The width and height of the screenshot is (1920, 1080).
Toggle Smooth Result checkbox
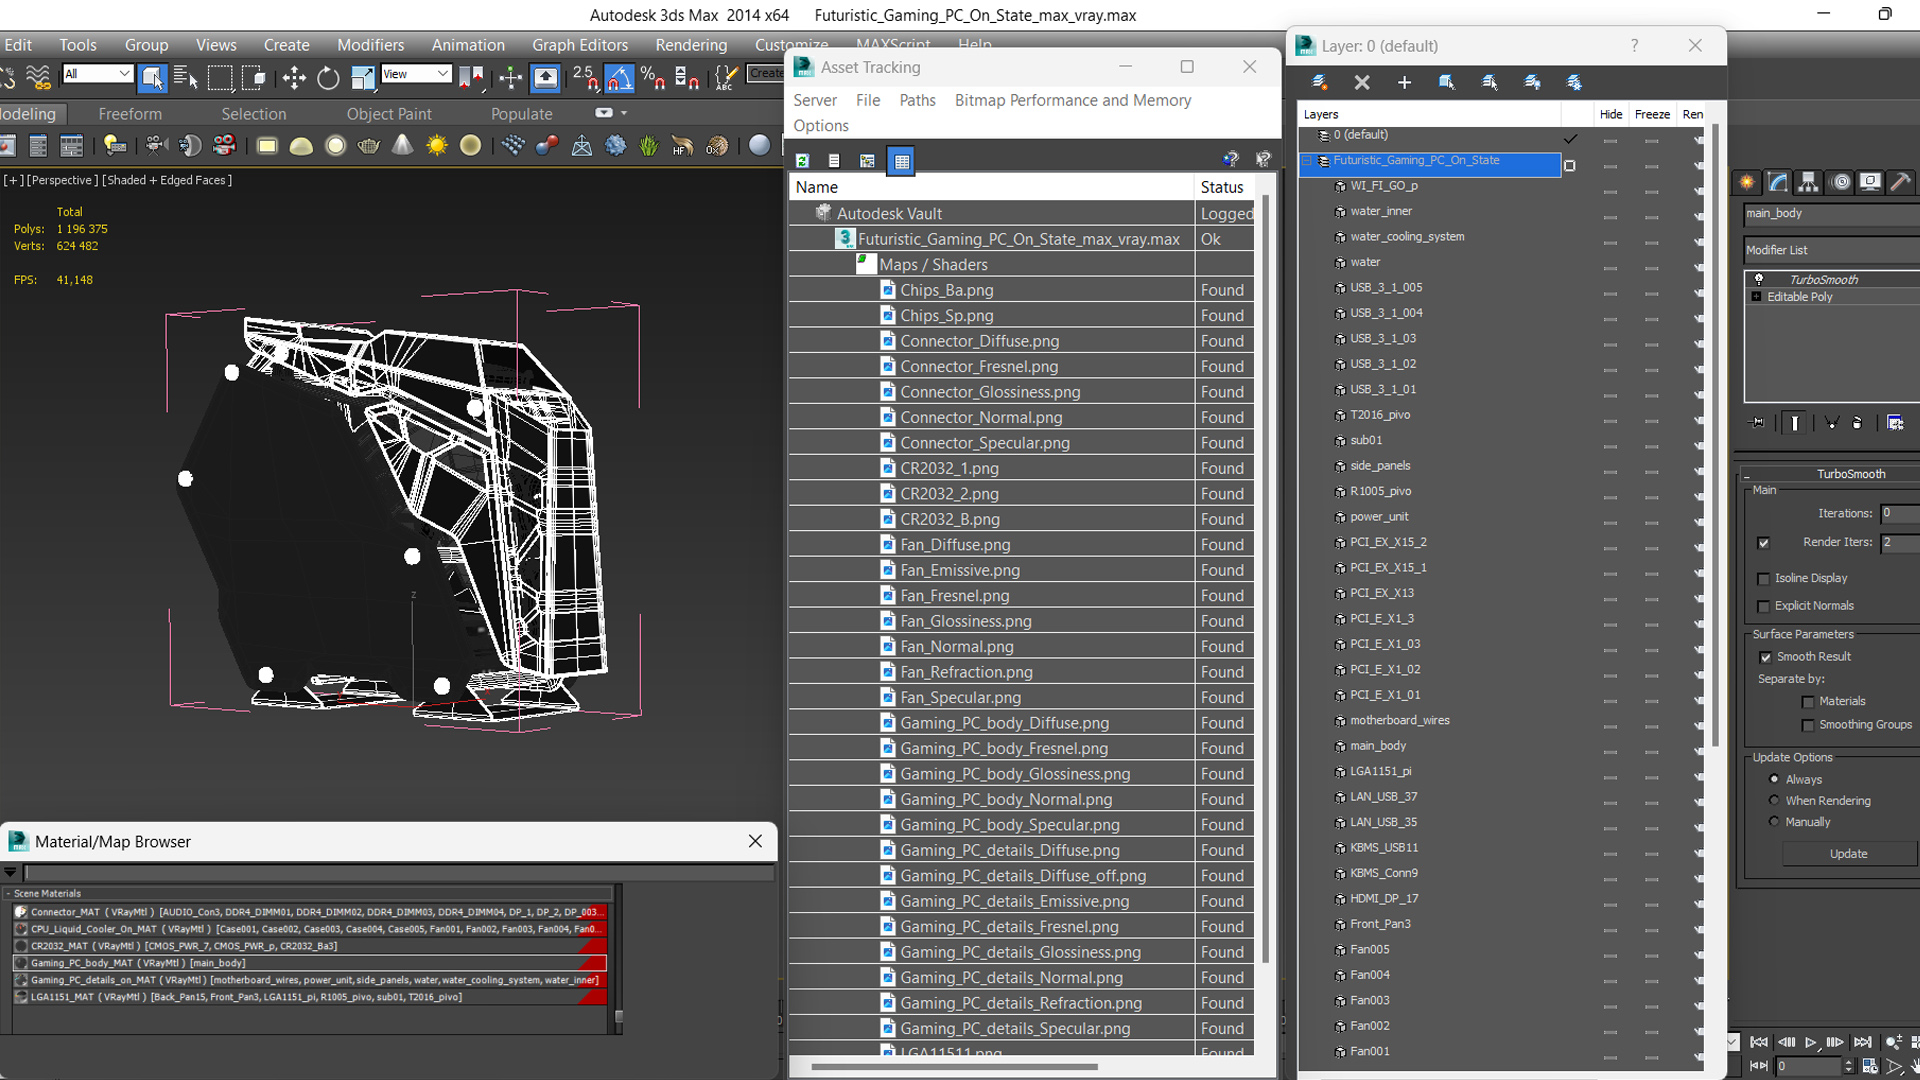(x=1765, y=657)
